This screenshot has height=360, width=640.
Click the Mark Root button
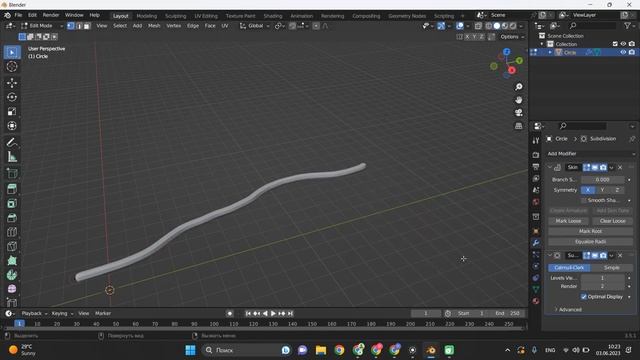[x=590, y=231]
